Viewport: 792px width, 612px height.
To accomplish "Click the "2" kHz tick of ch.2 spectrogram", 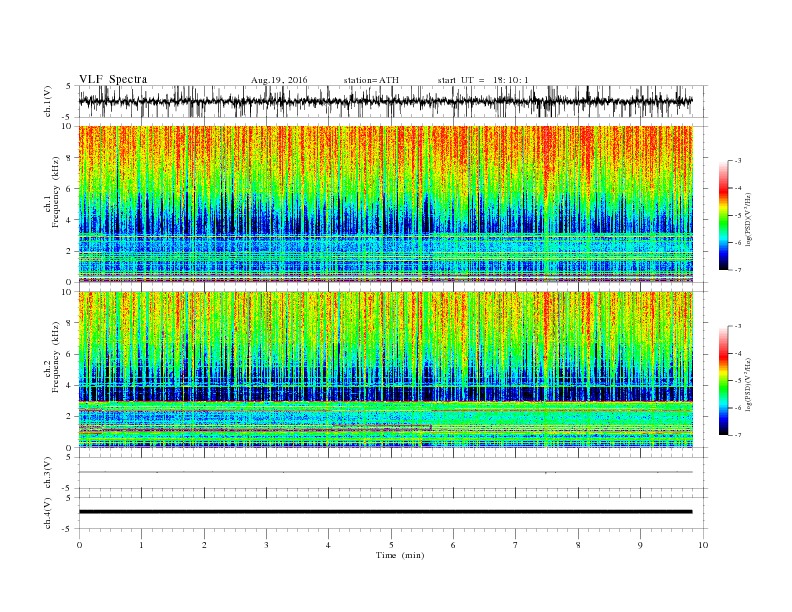I will (70, 417).
